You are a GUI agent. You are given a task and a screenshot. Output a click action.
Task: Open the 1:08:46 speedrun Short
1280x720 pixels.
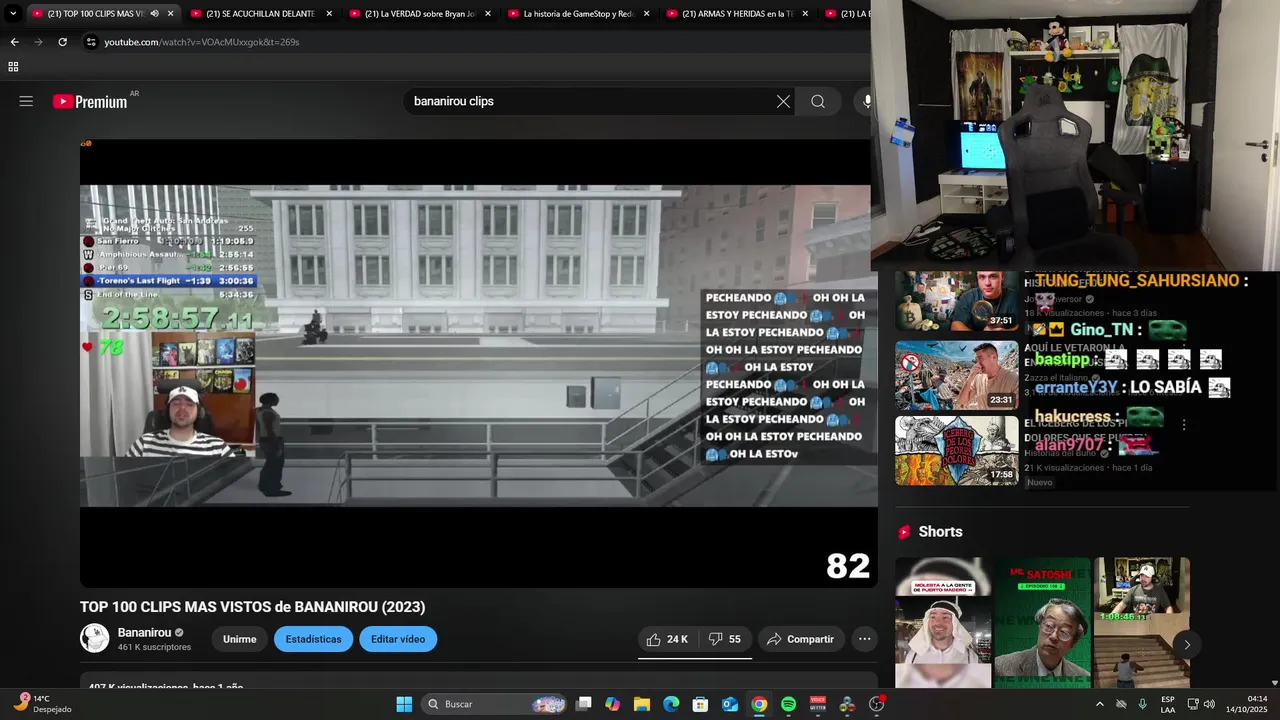tap(1141, 622)
